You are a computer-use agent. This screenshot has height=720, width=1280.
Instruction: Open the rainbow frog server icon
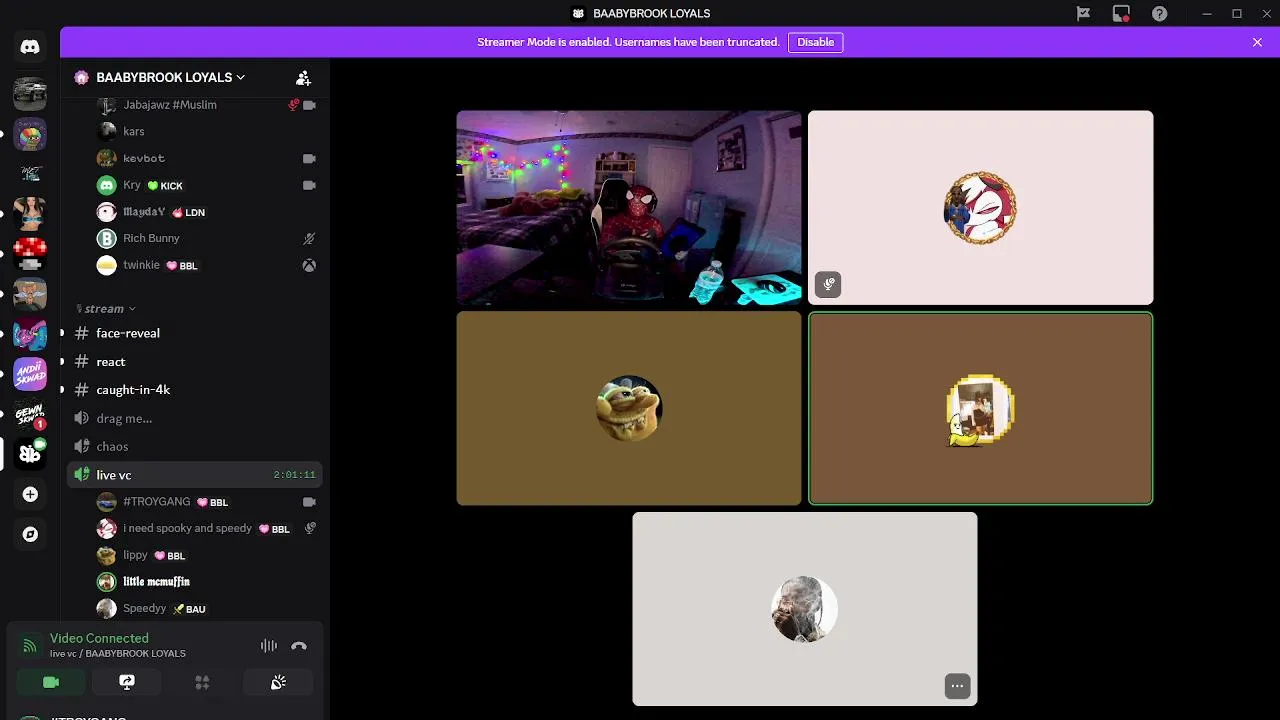(30, 134)
